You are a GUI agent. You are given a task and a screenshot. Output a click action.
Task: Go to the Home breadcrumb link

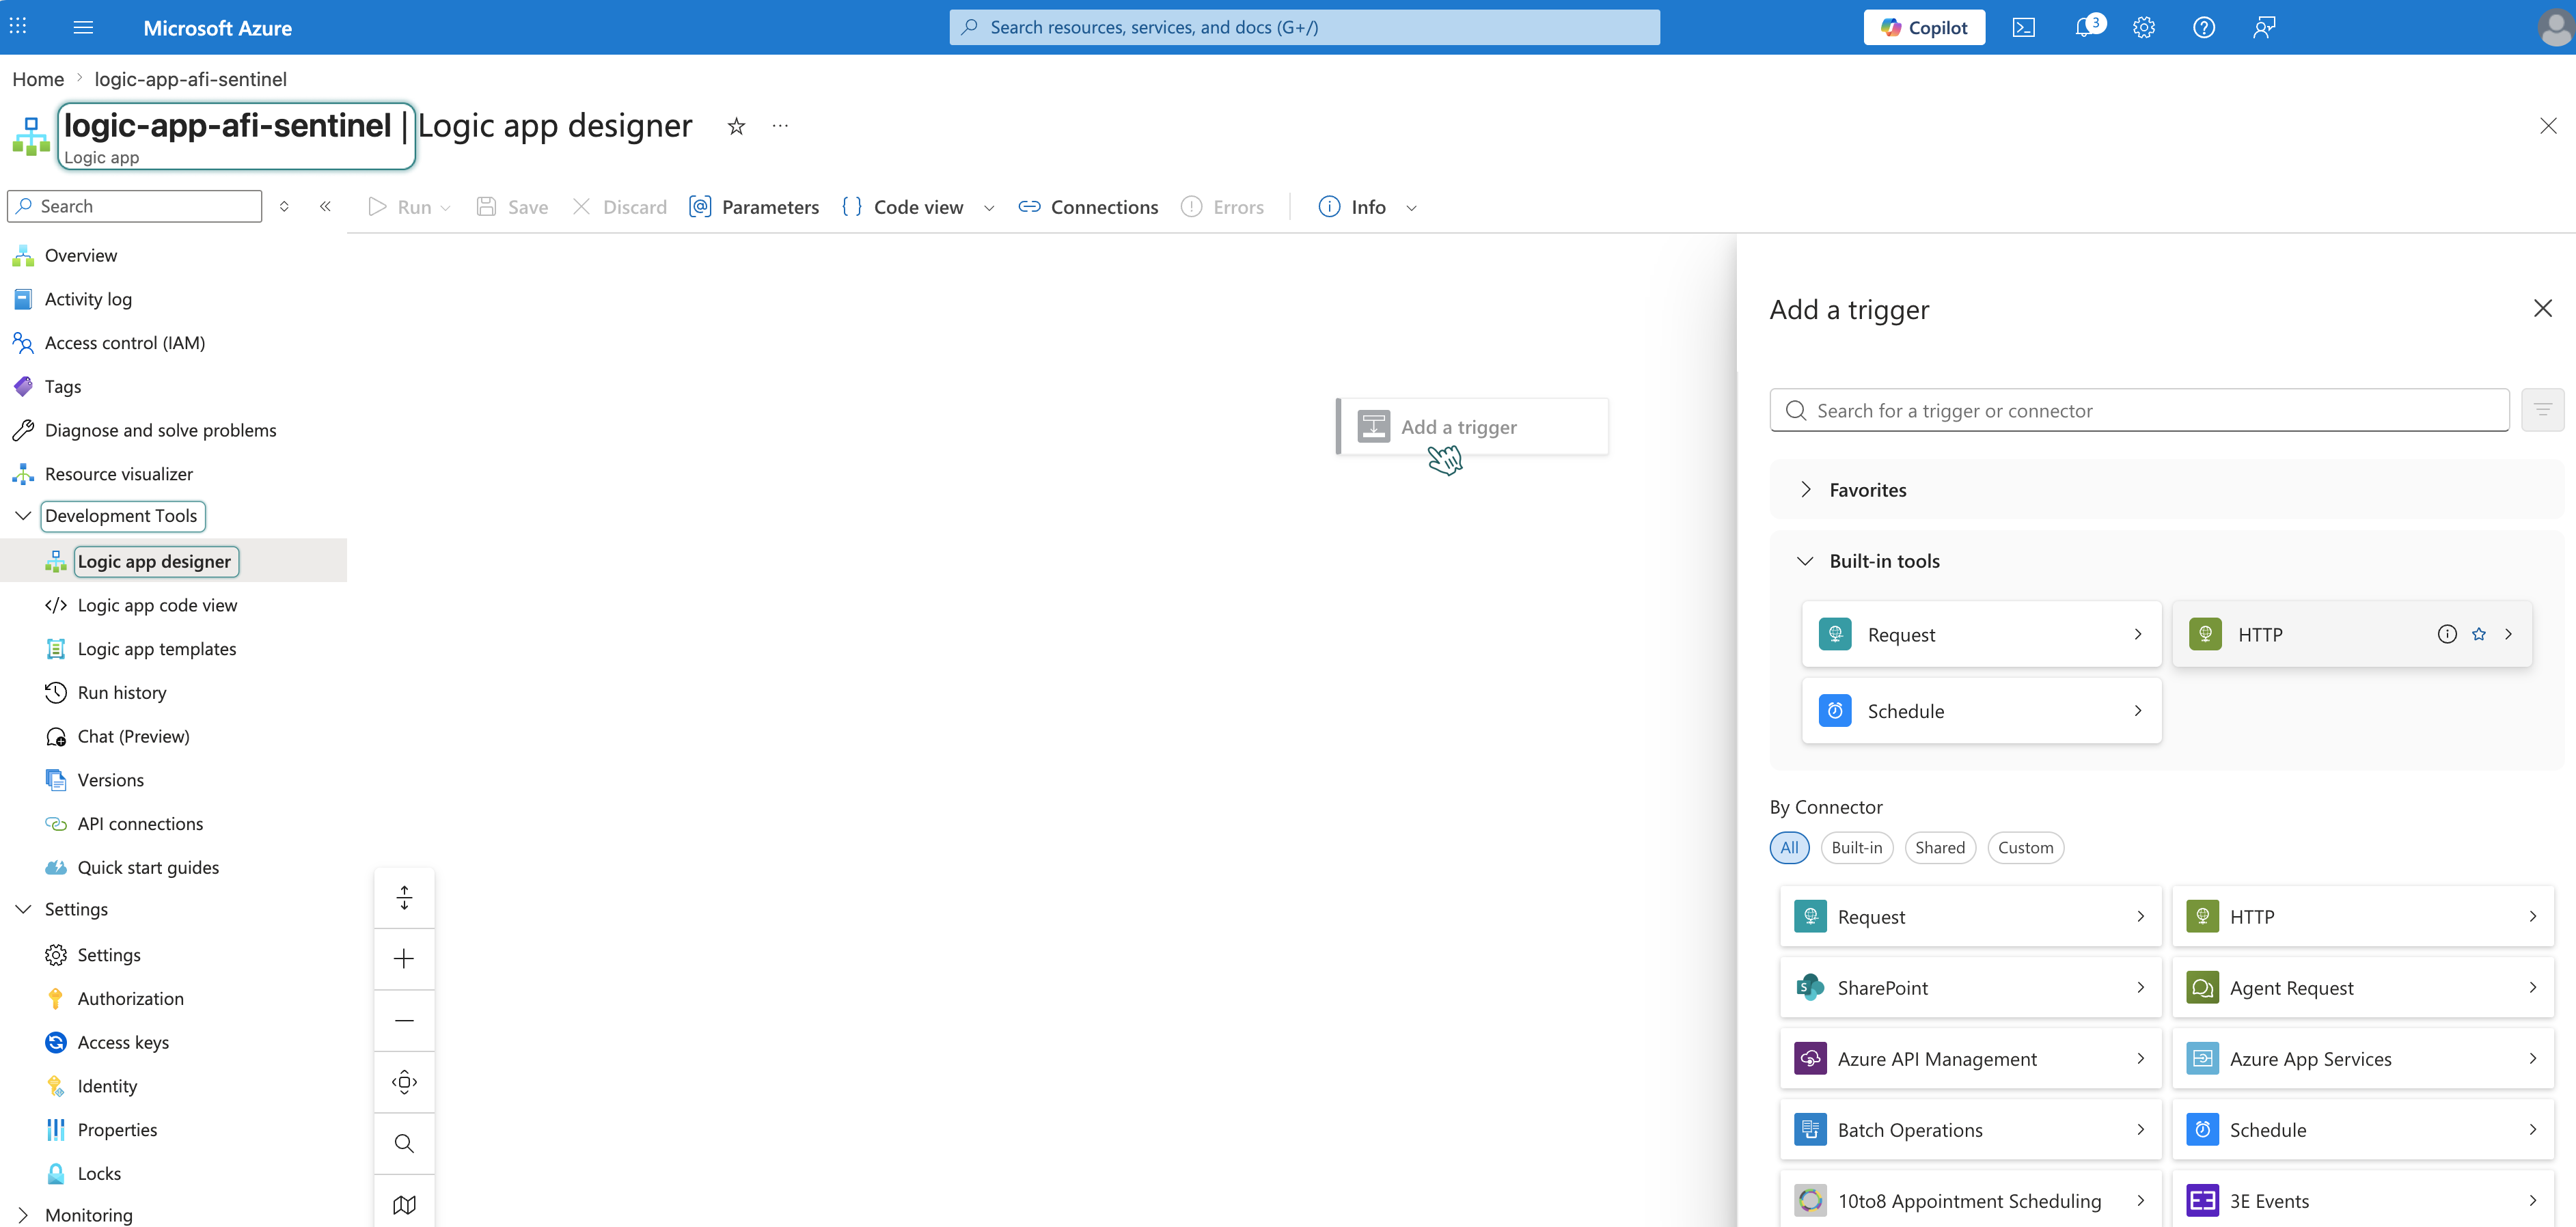point(38,79)
